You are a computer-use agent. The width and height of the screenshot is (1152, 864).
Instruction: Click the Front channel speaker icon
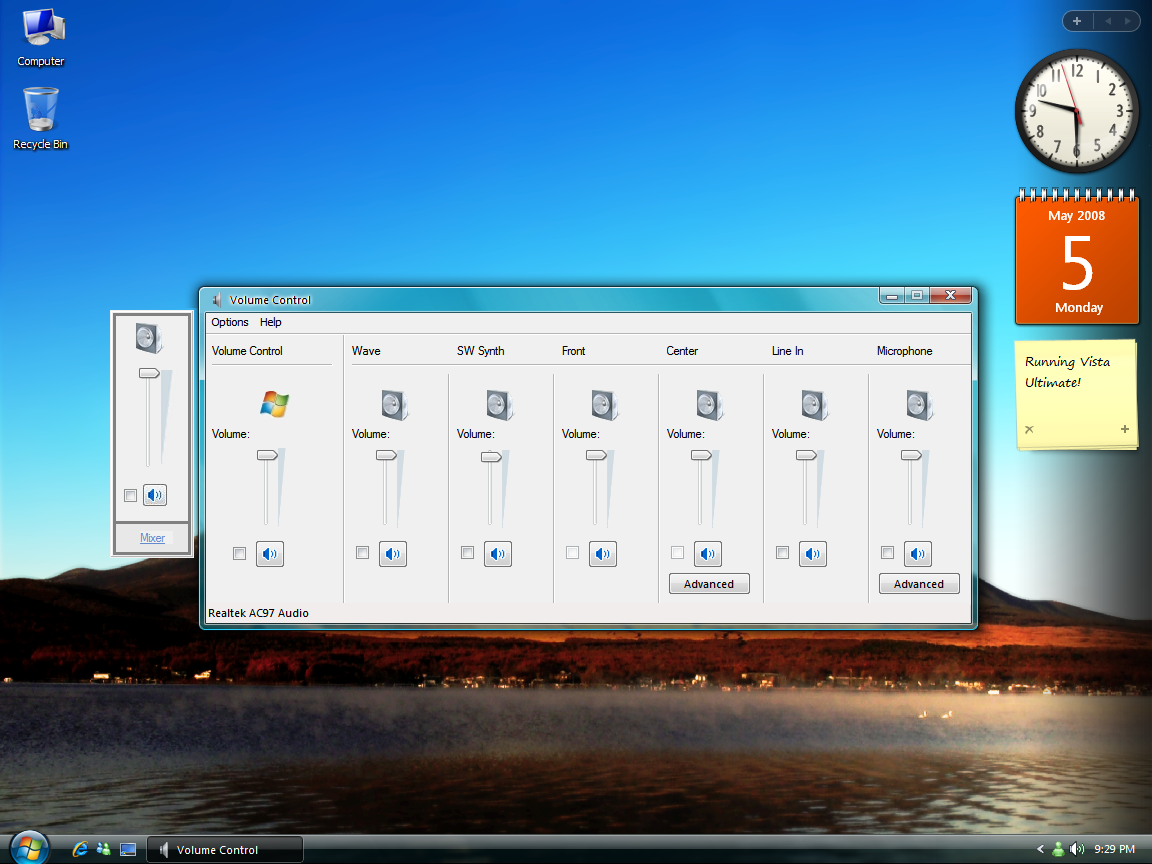[602, 553]
